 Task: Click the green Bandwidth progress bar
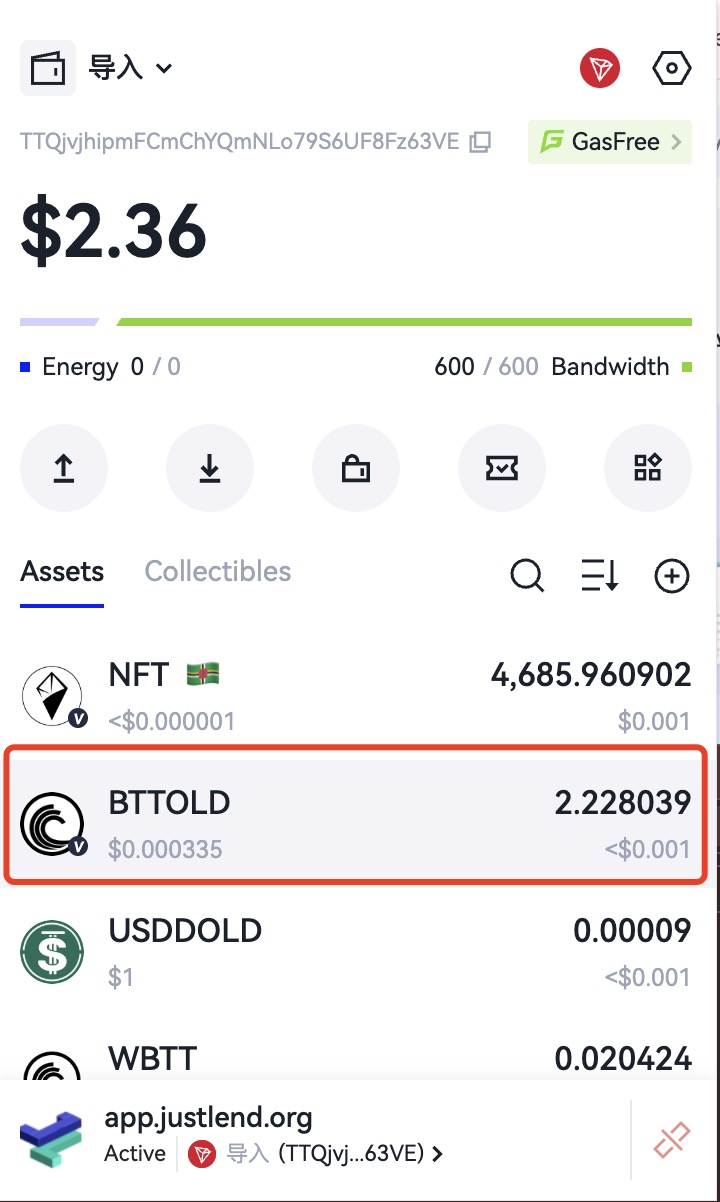point(404,322)
